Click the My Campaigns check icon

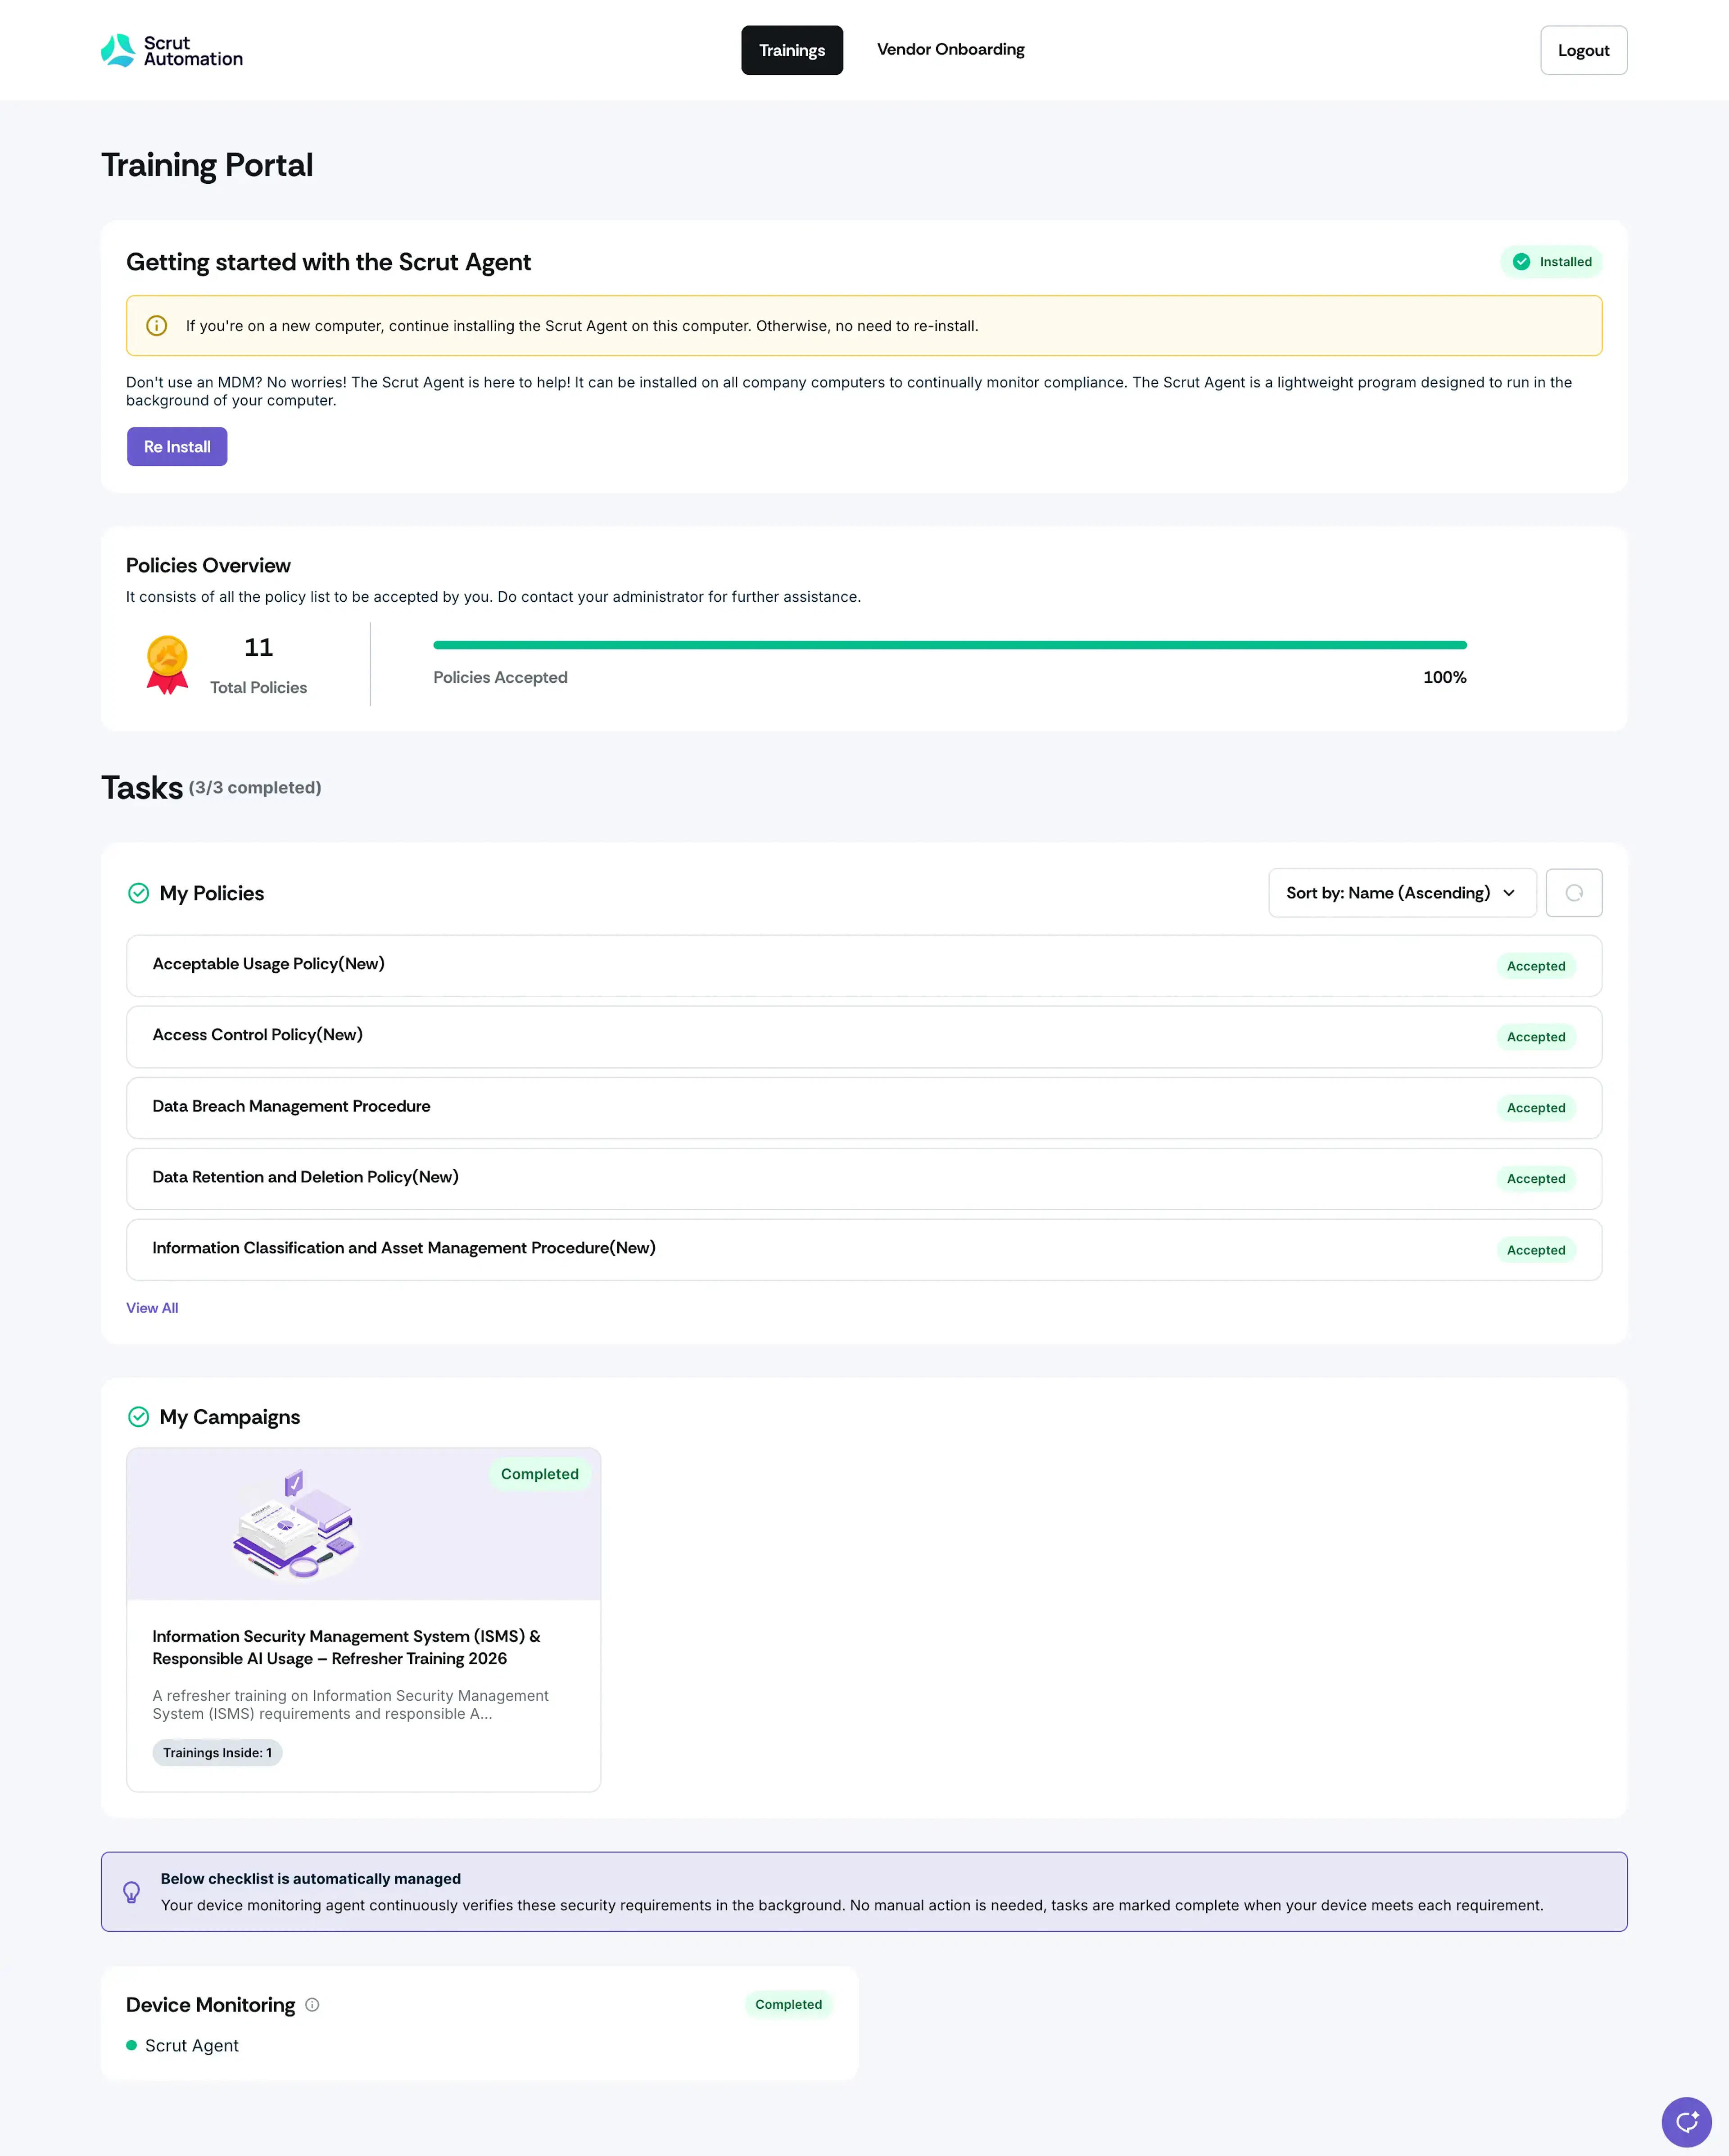tap(139, 1417)
